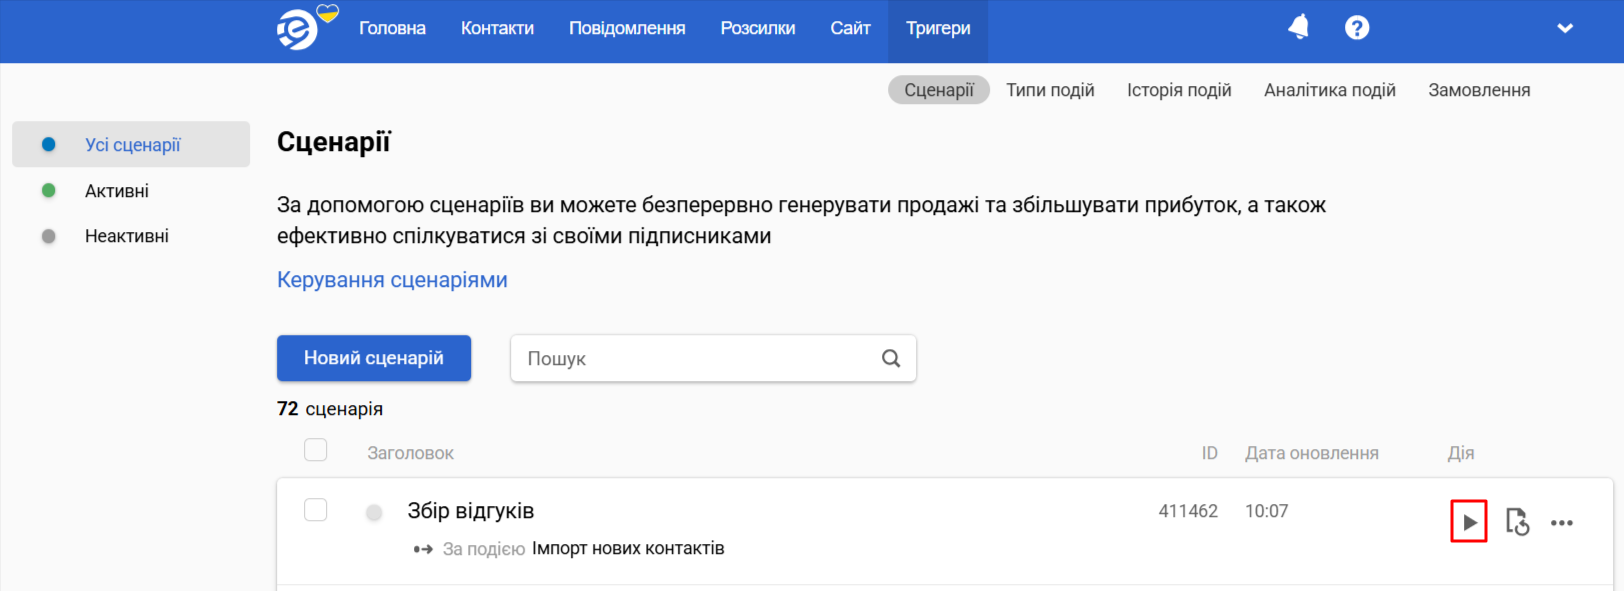Open the Збір відгуків scenario title
Image resolution: width=1624 pixels, height=591 pixels.
pyautogui.click(x=471, y=511)
